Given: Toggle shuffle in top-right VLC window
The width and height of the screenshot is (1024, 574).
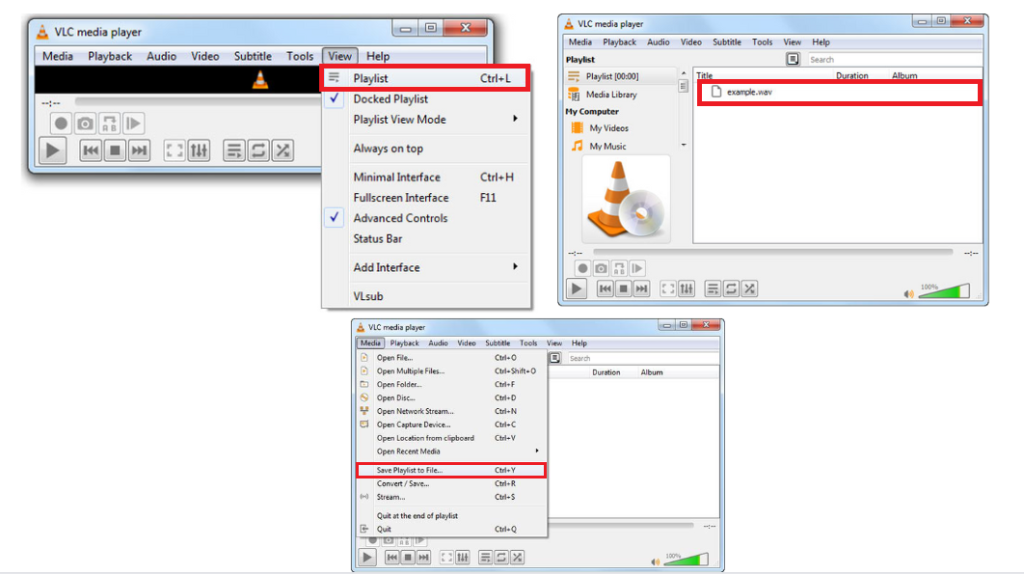Looking at the screenshot, I should (x=750, y=289).
